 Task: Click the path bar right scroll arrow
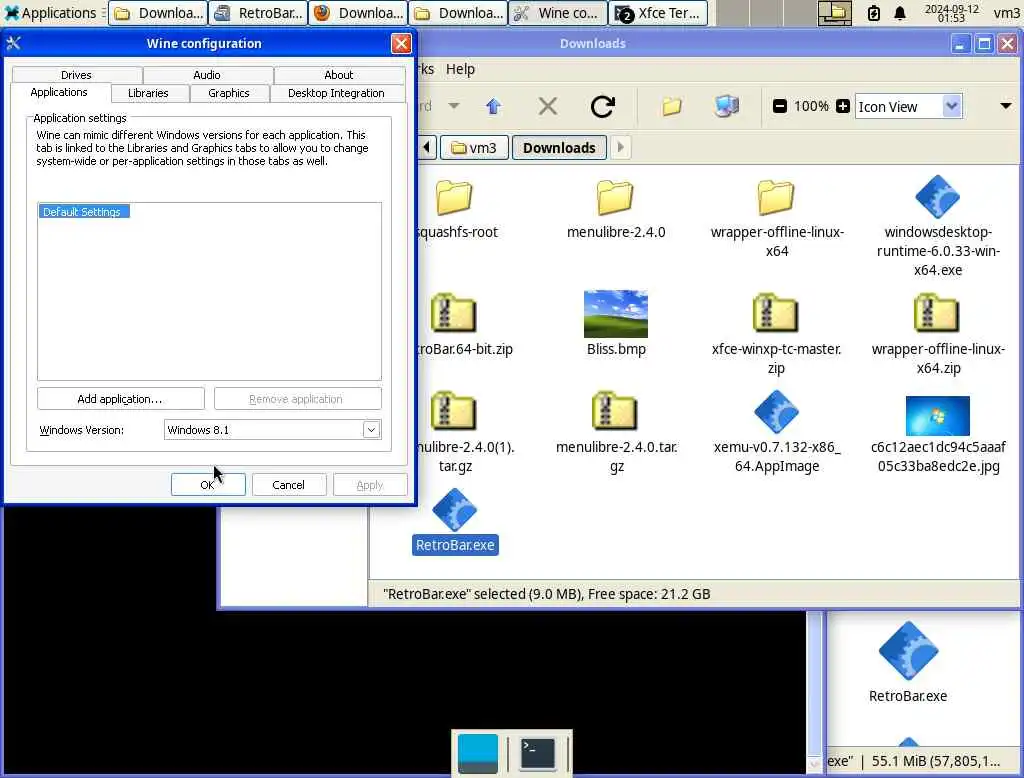[x=620, y=148]
